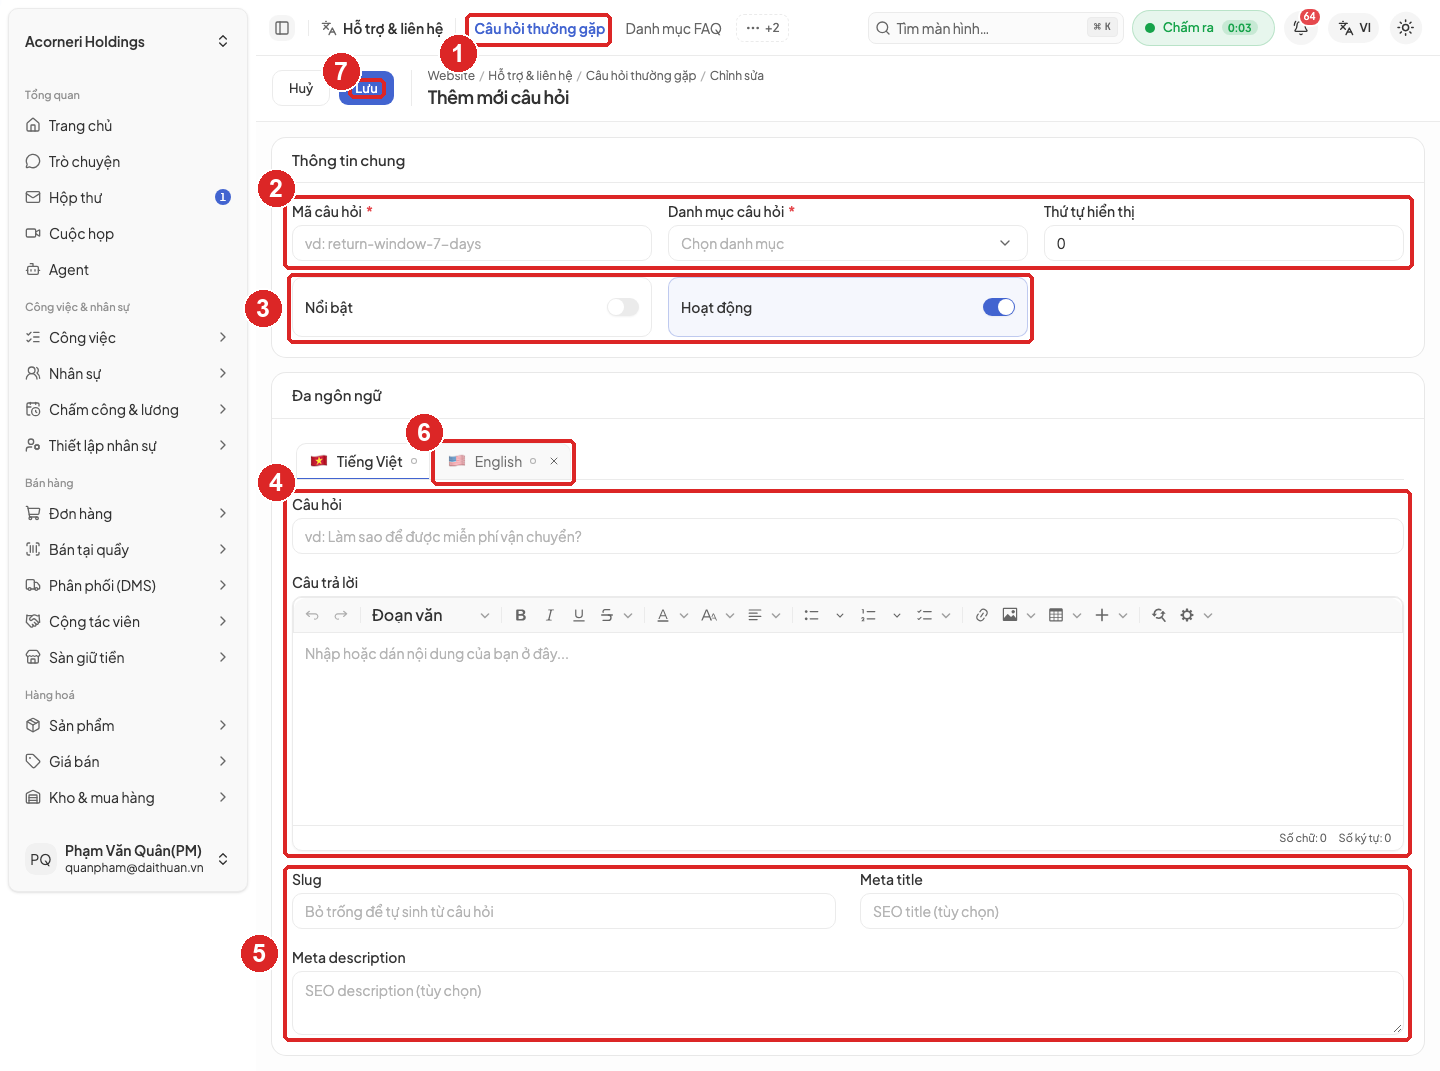Open Hộp thư in the sidebar

[x=128, y=198]
